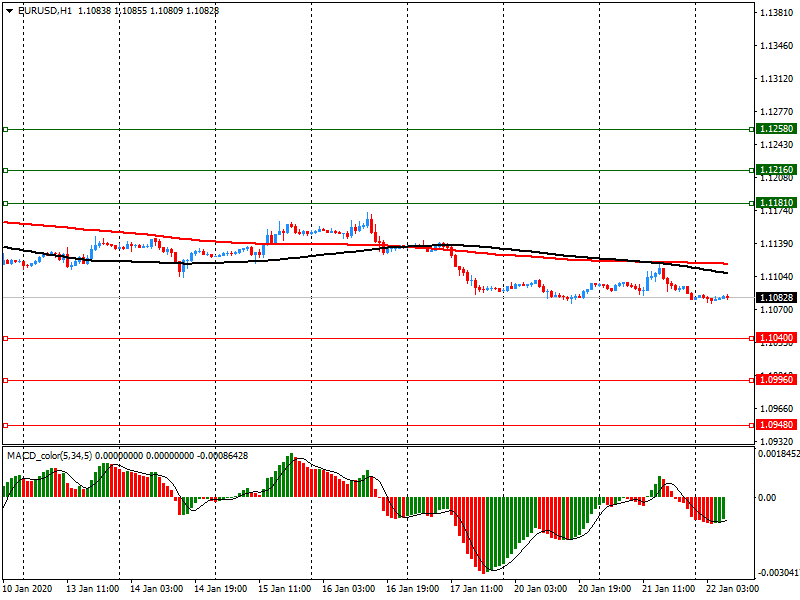
Task: Click the current price 1.10828 label
Action: click(x=776, y=298)
